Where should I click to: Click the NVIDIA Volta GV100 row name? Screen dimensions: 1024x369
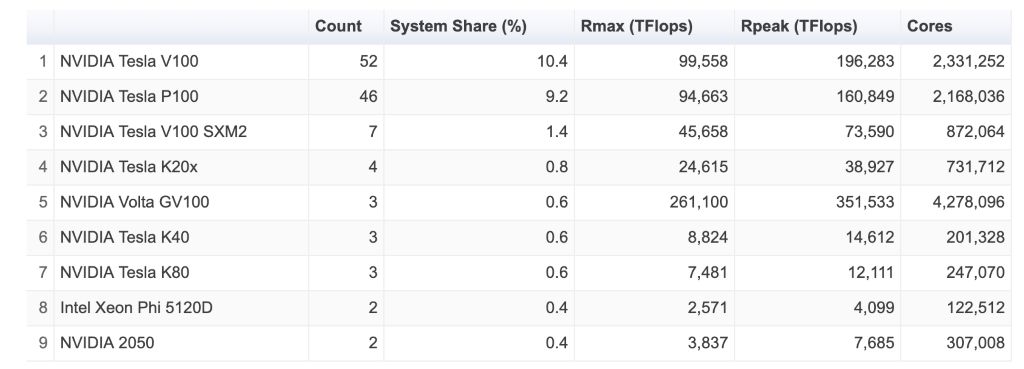tap(135, 202)
